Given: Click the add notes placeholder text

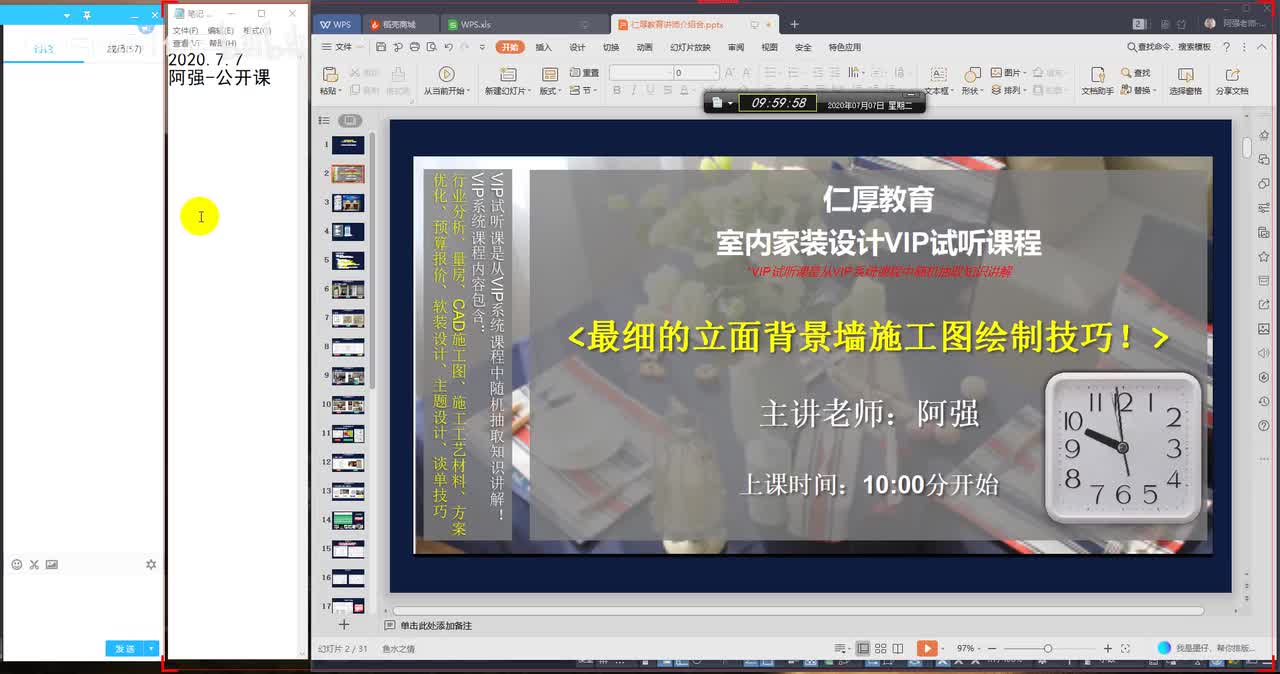Looking at the screenshot, I should click(x=436, y=625).
